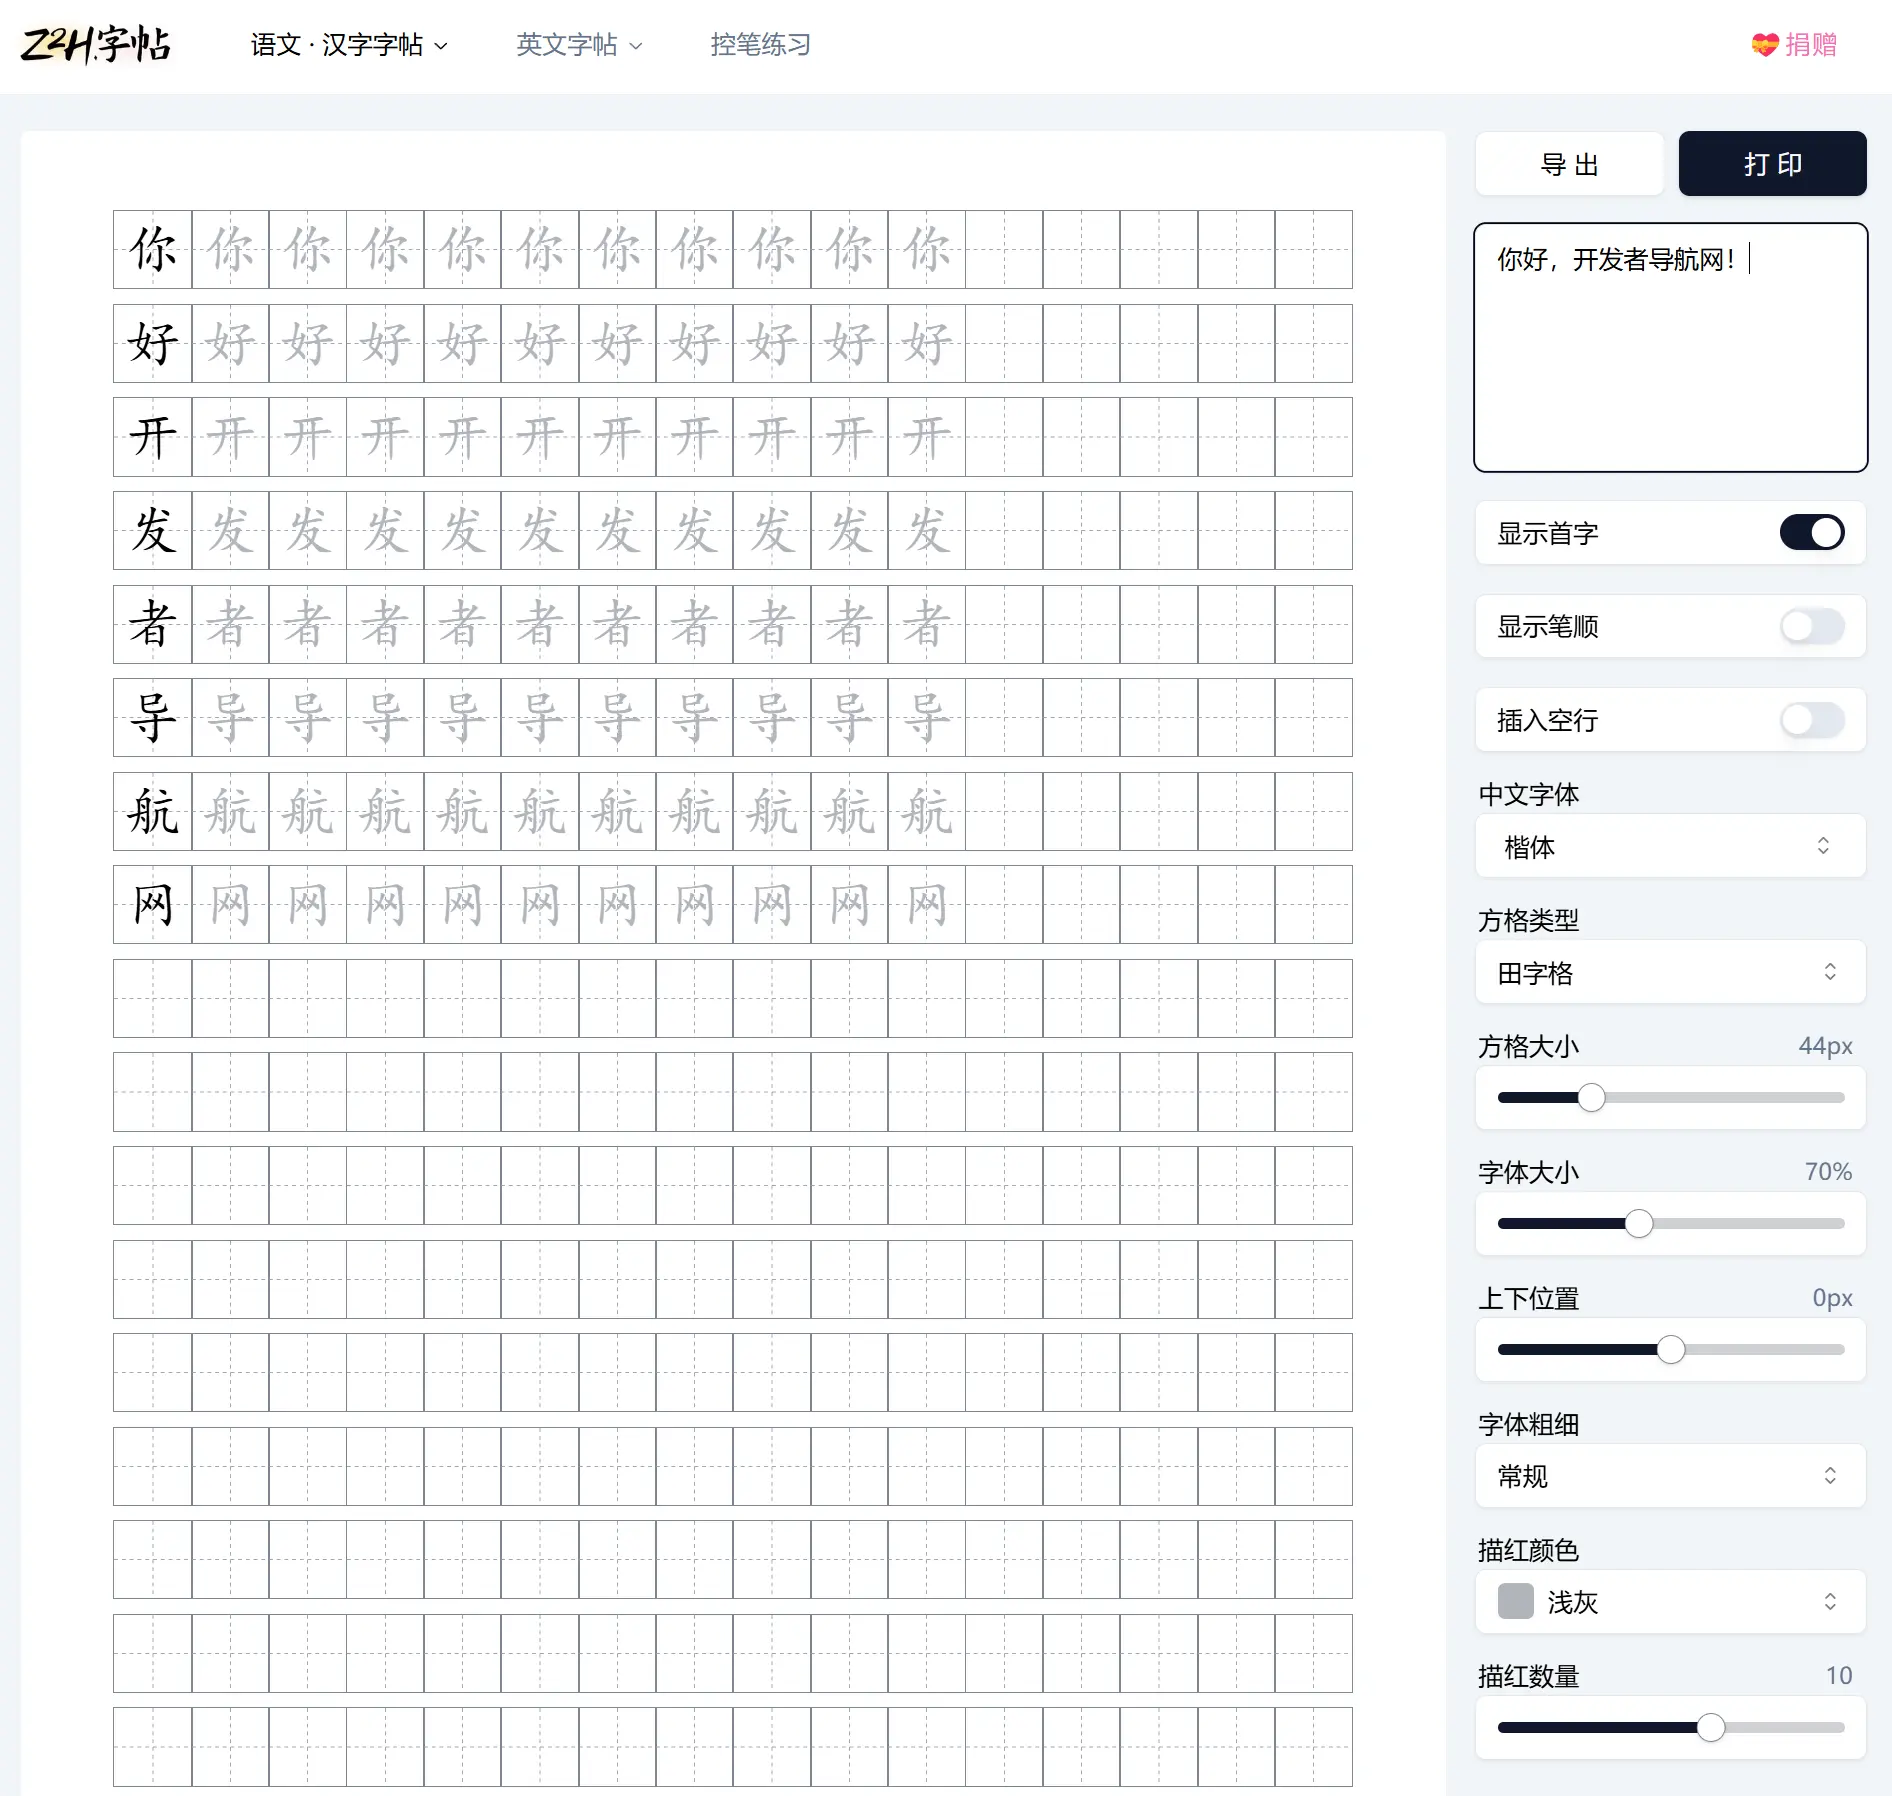Open the 控笔练习 page
The width and height of the screenshot is (1892, 1796).
(x=760, y=44)
